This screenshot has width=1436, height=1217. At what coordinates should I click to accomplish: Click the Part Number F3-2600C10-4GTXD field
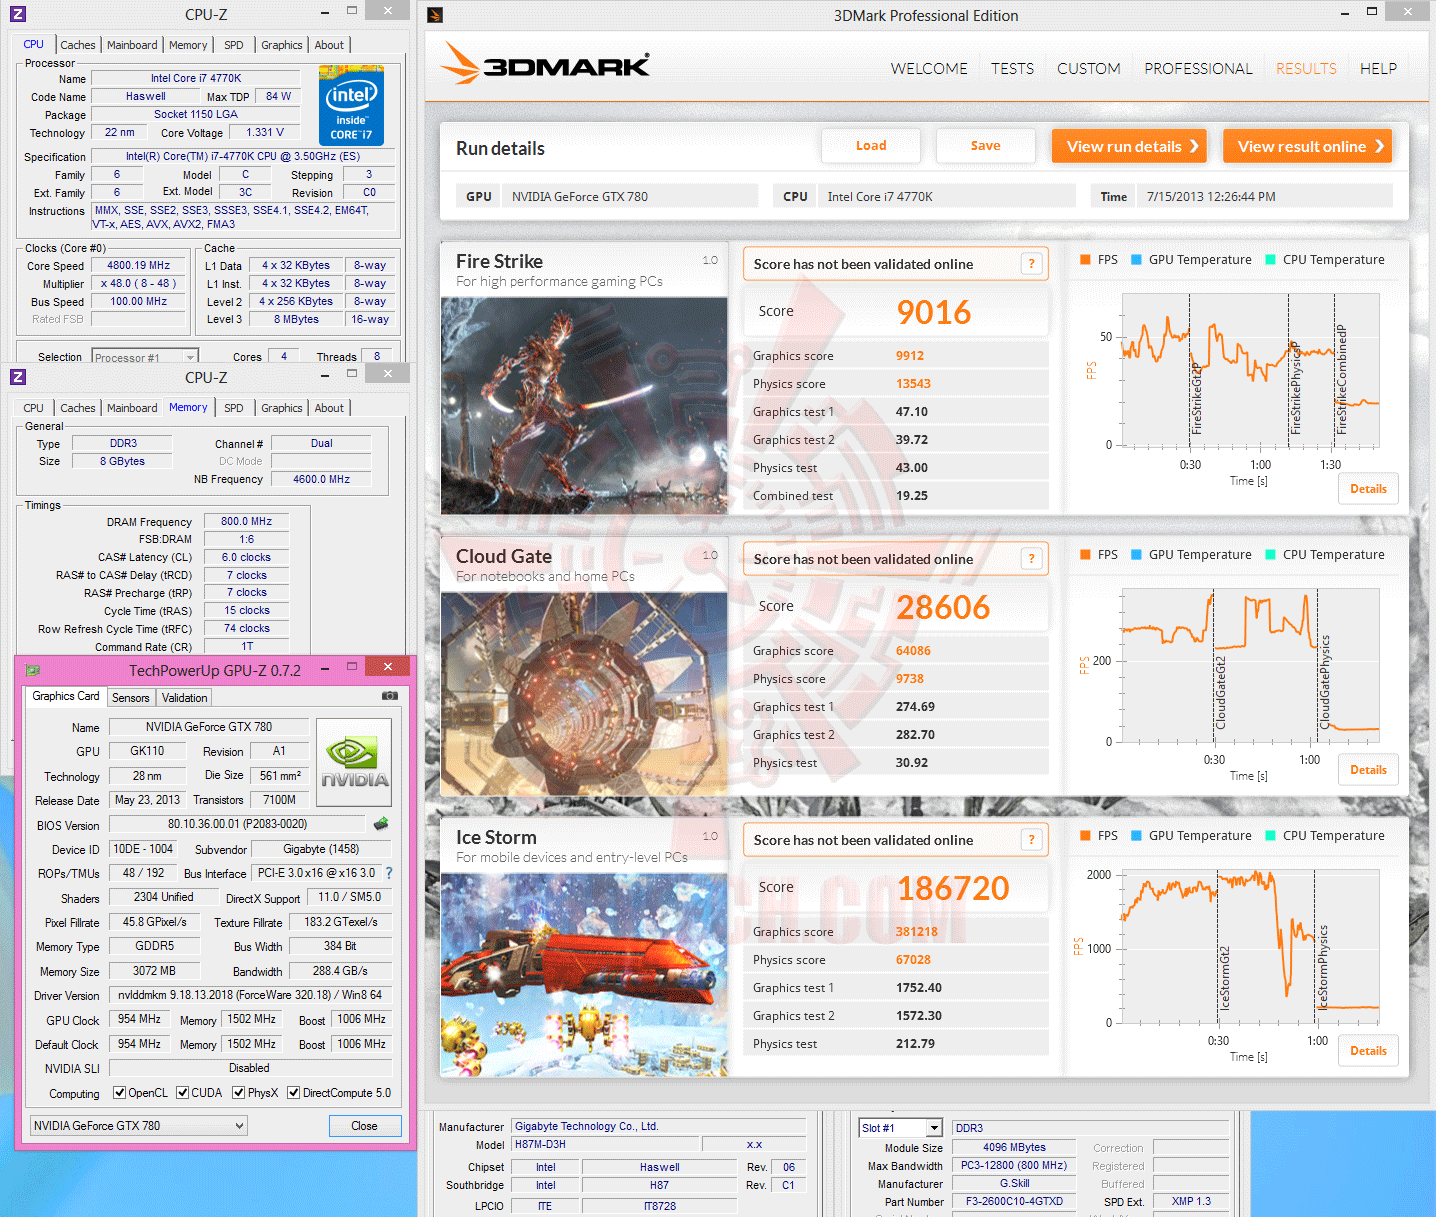click(x=1014, y=1201)
